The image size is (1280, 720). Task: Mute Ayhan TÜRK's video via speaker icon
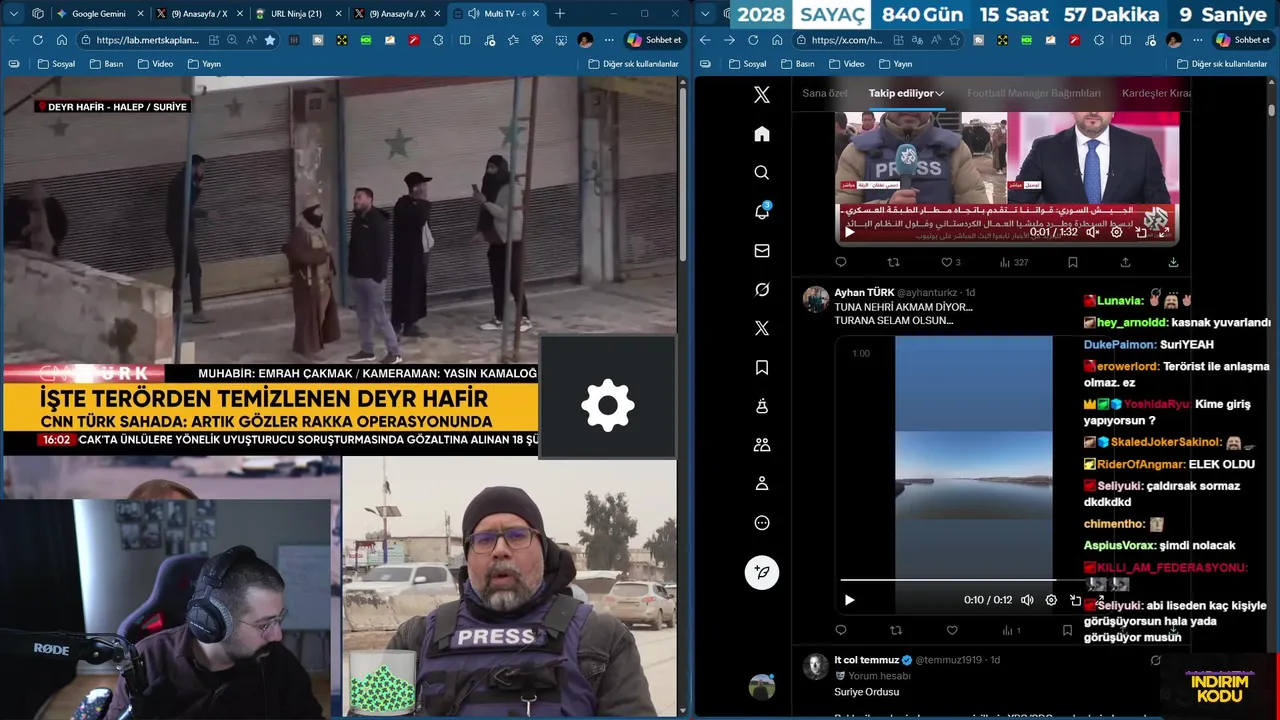pyautogui.click(x=1027, y=600)
